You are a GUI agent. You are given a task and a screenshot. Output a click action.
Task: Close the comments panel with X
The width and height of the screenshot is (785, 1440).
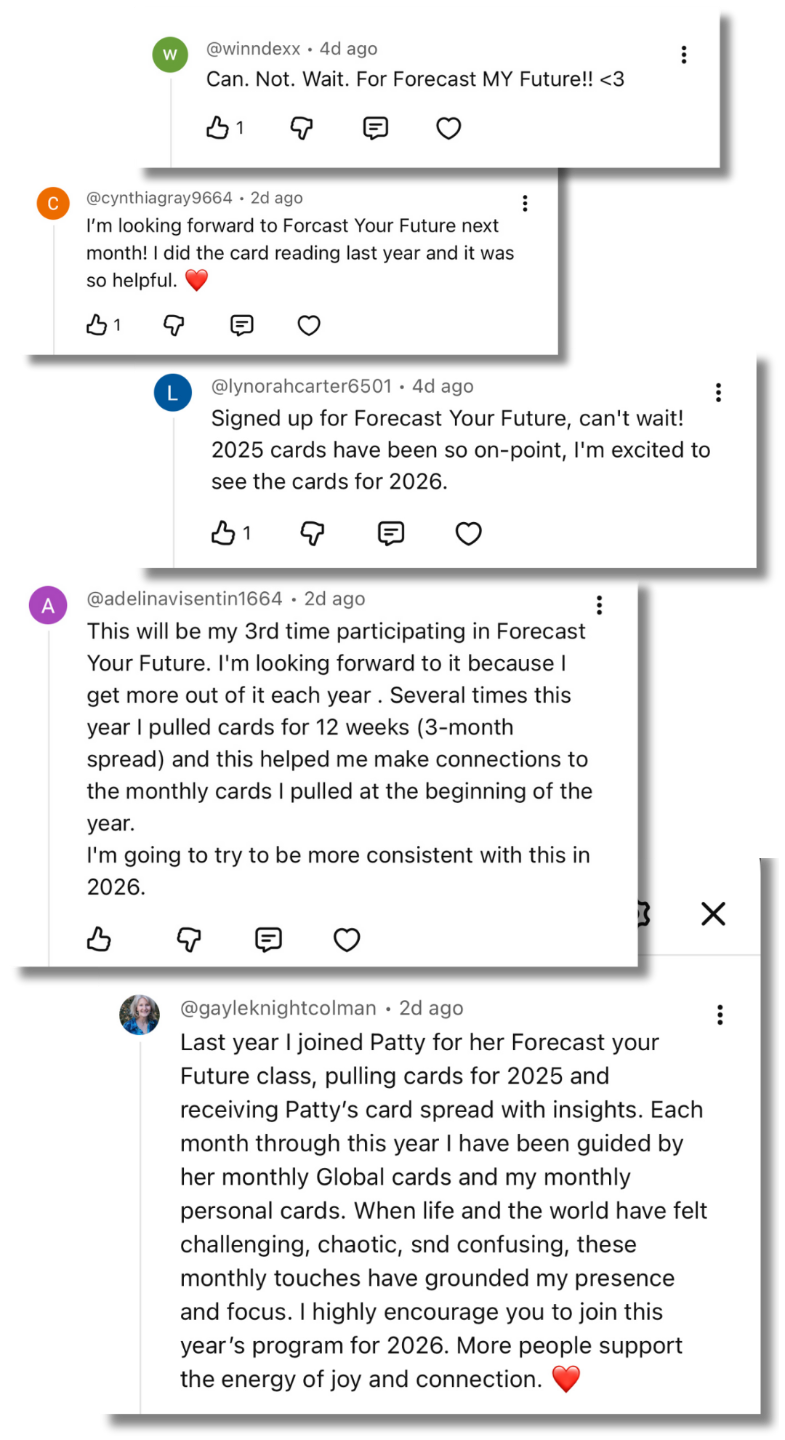[713, 913]
